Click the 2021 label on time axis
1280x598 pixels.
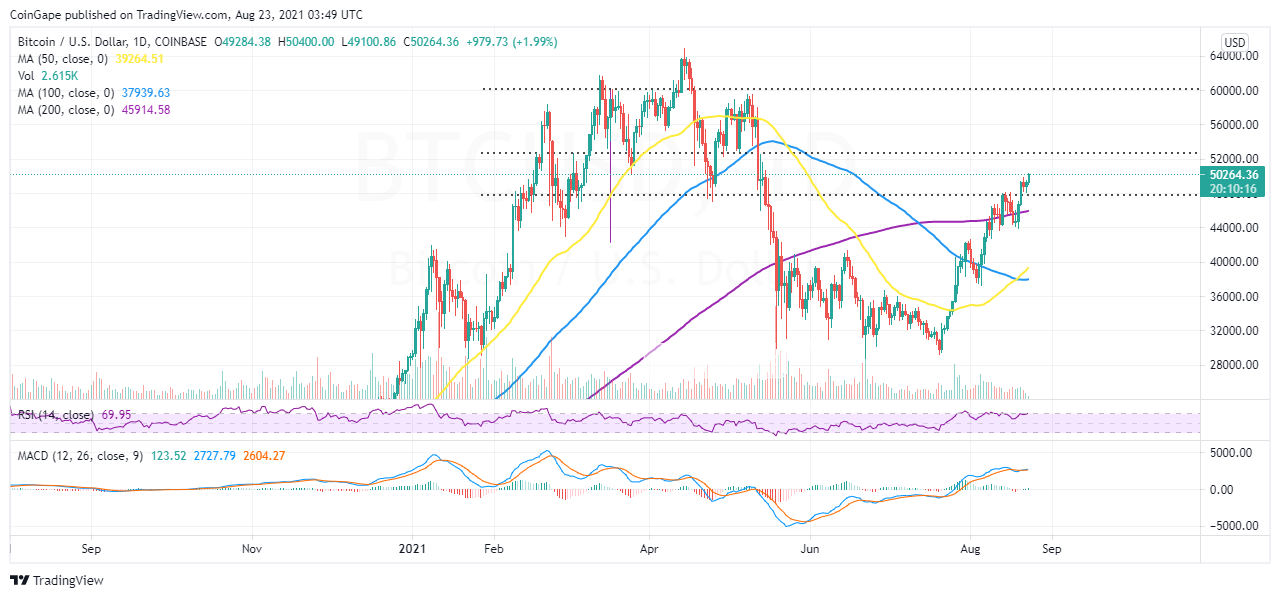(x=412, y=549)
